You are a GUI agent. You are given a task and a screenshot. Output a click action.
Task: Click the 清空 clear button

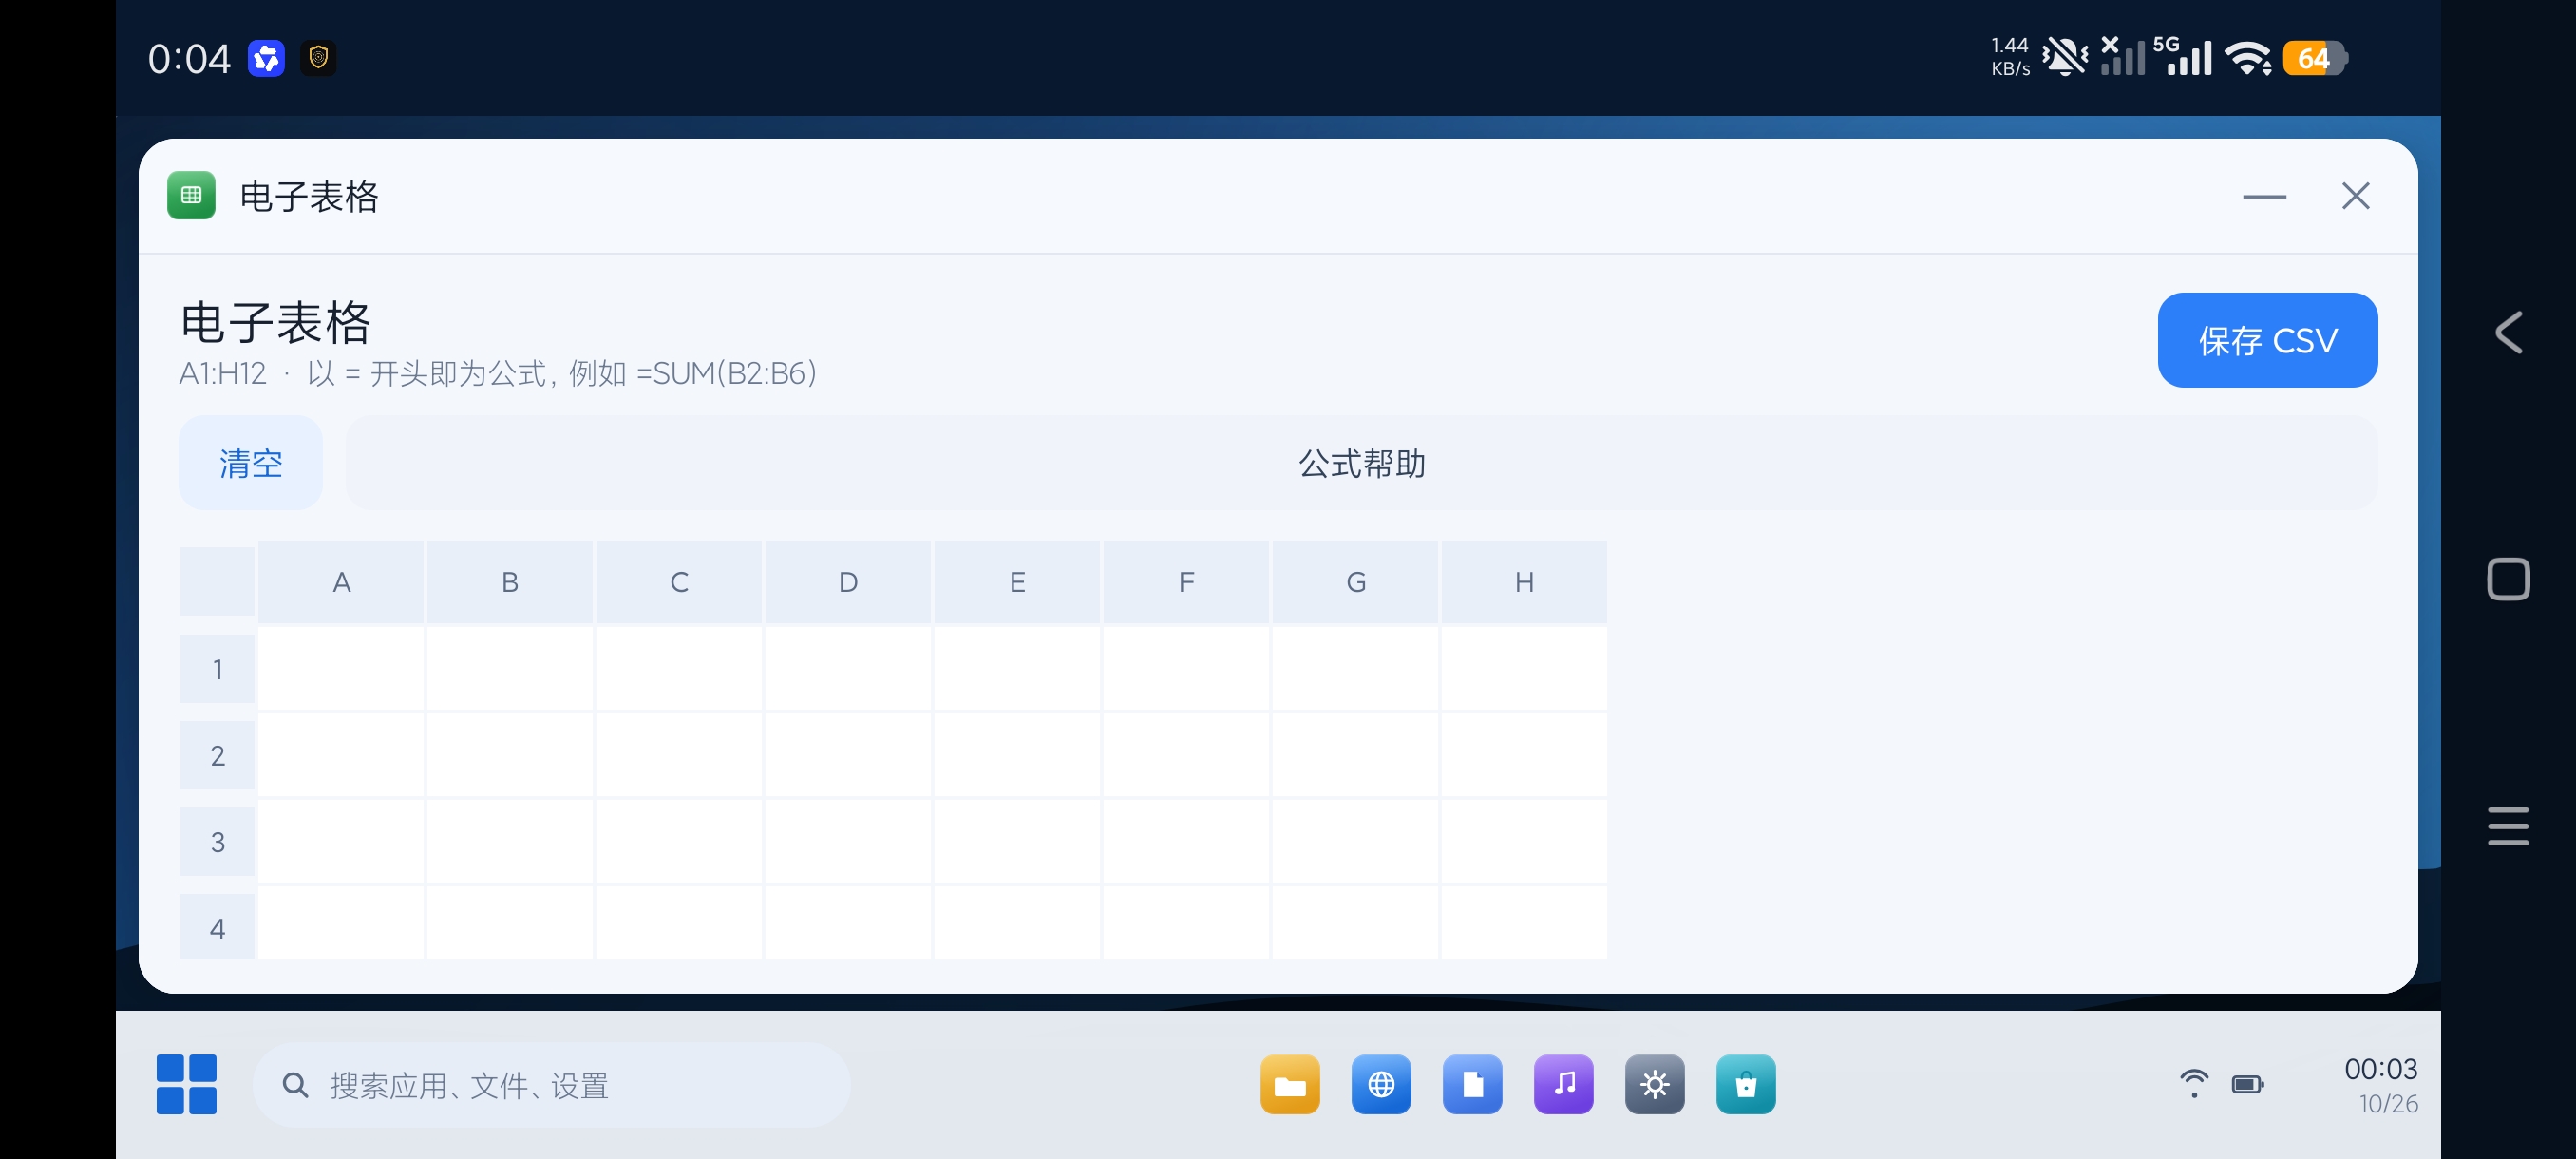pos(251,463)
